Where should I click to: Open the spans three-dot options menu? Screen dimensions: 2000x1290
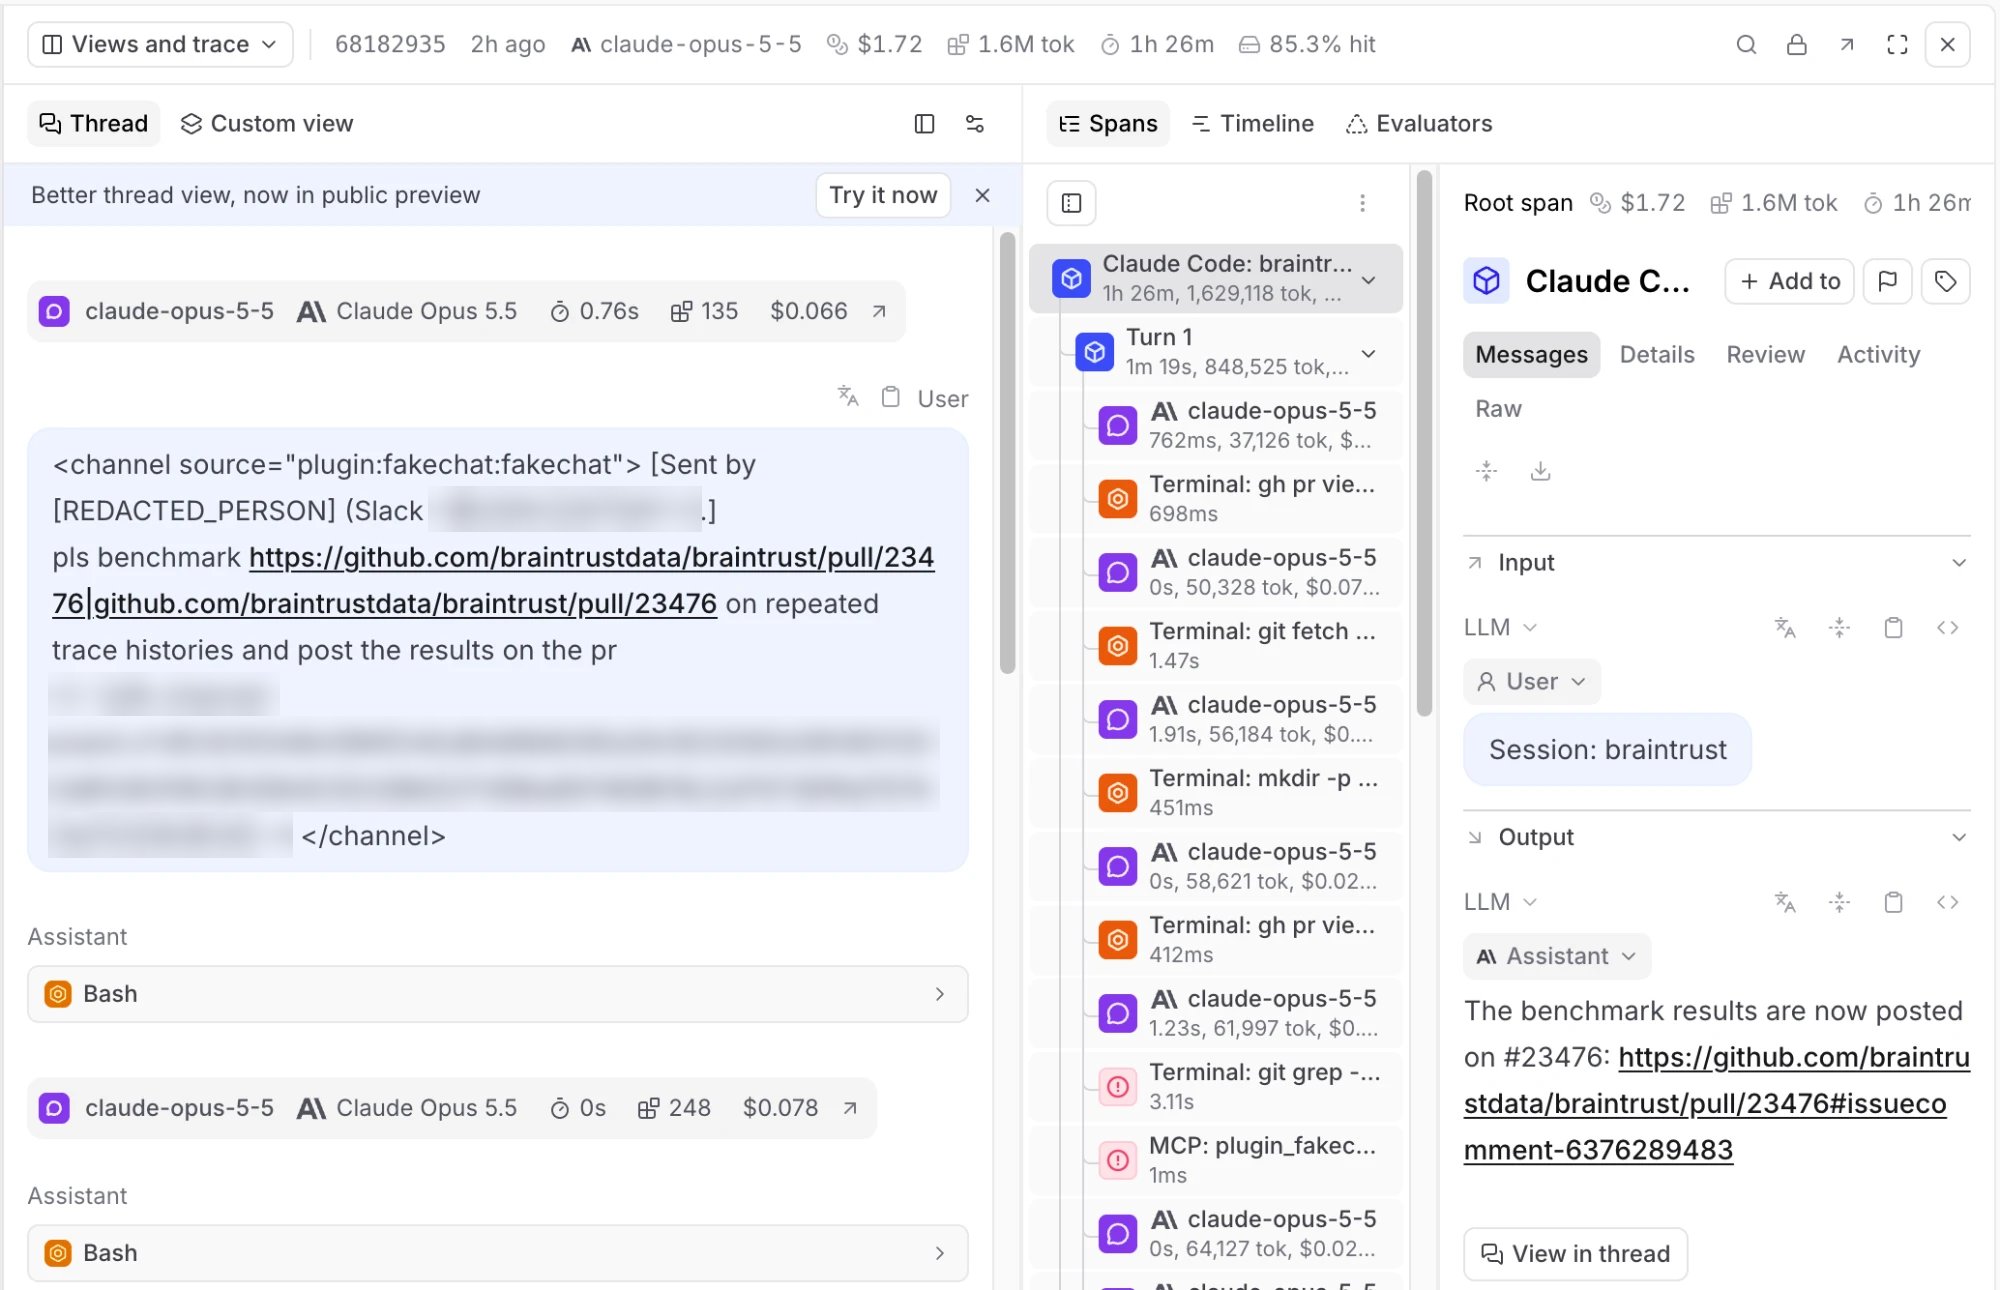pos(1362,203)
